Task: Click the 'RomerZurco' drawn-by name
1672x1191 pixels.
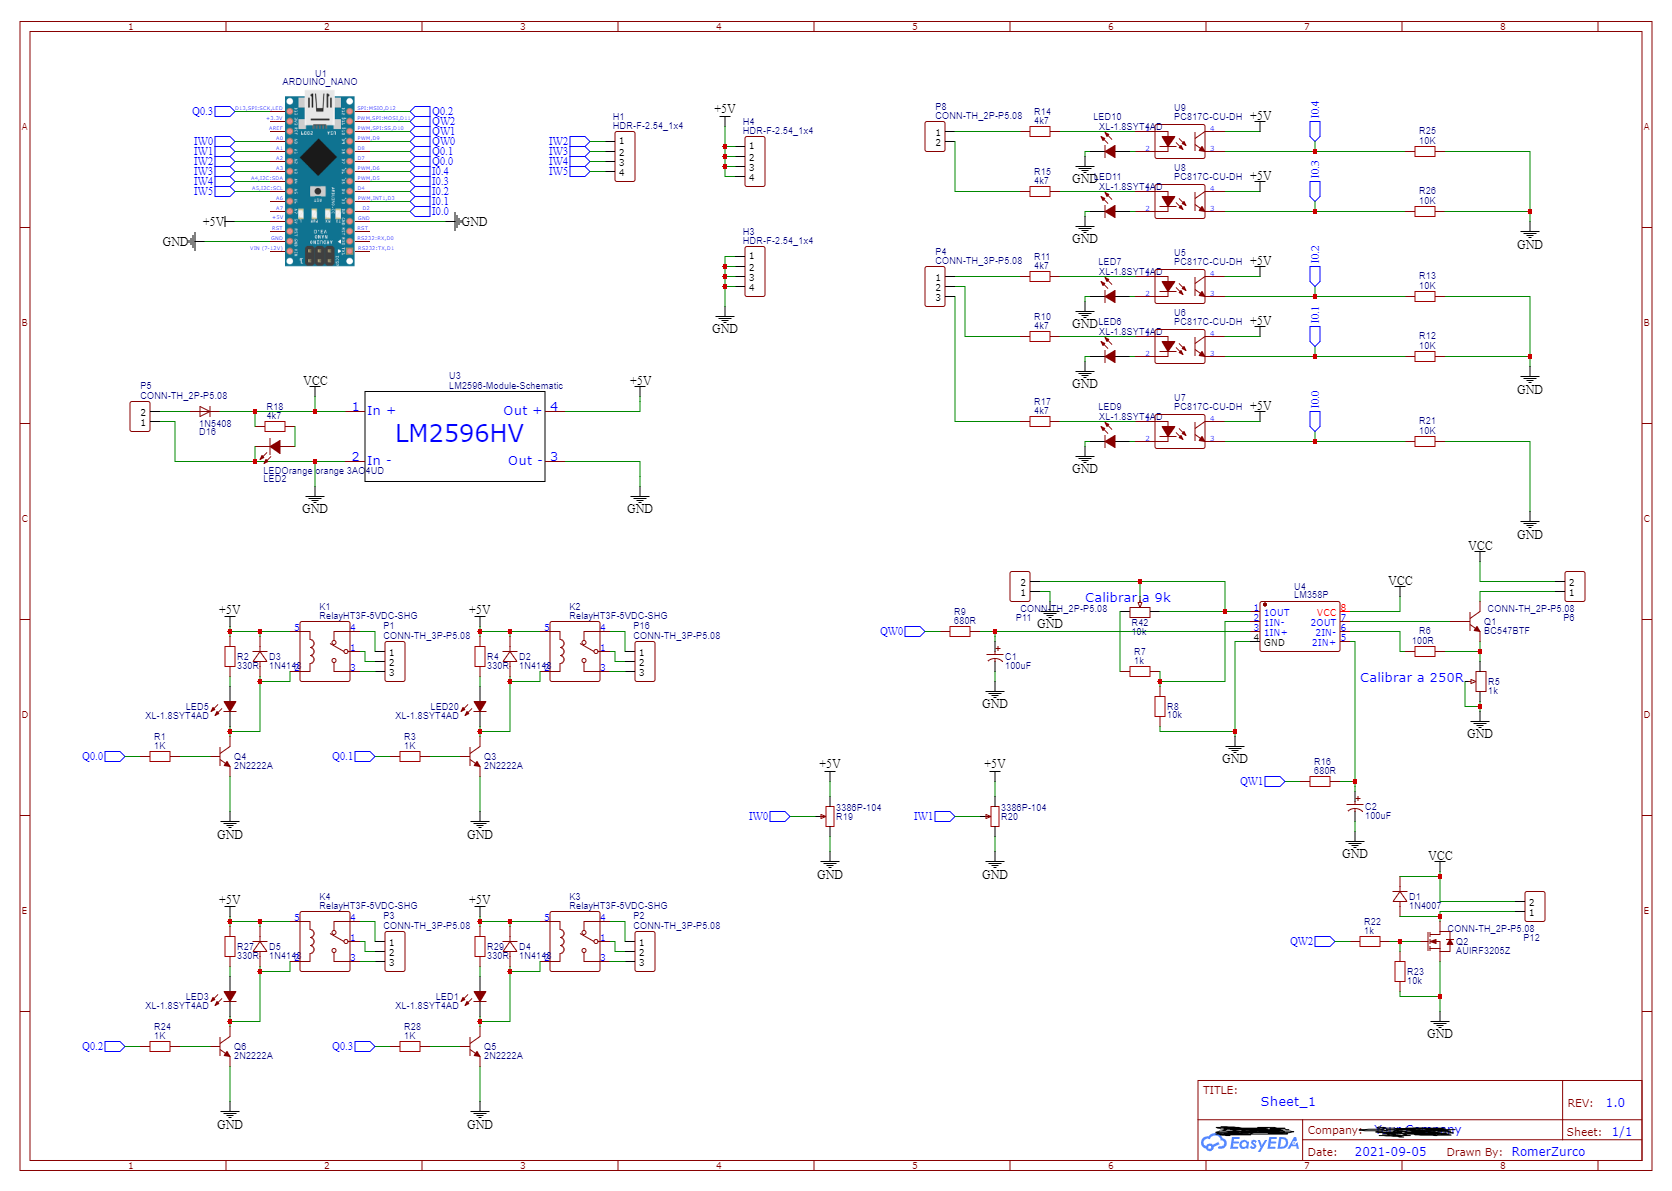Action: pyautogui.click(x=1548, y=1151)
